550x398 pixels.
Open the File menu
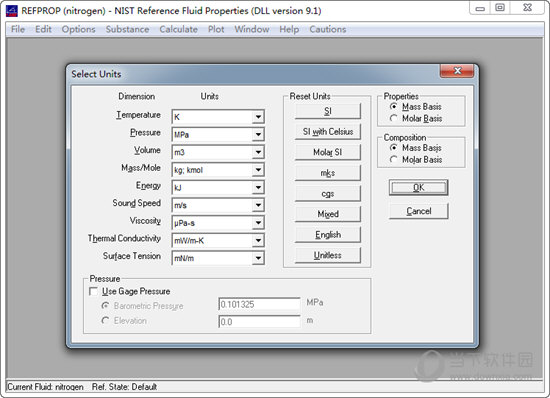pos(18,29)
